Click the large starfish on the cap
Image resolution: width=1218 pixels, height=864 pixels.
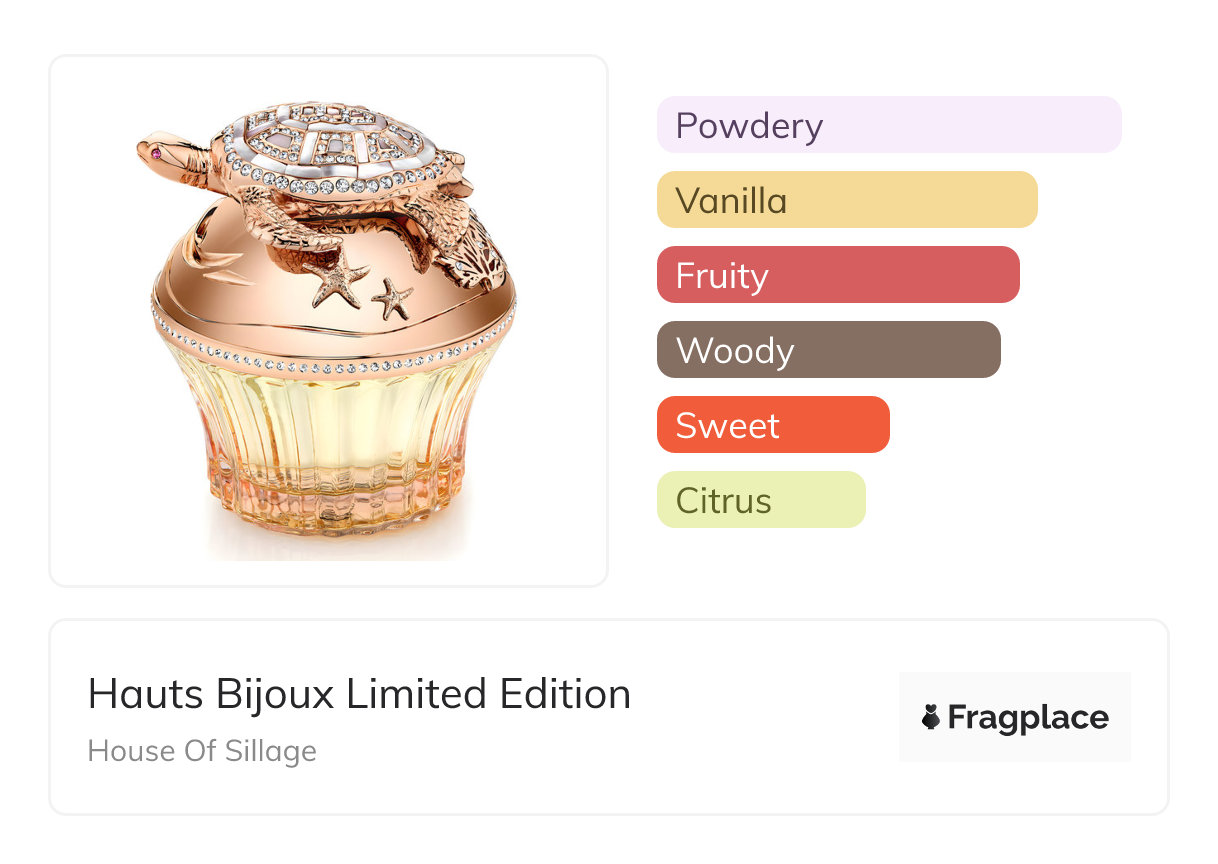[x=338, y=276]
